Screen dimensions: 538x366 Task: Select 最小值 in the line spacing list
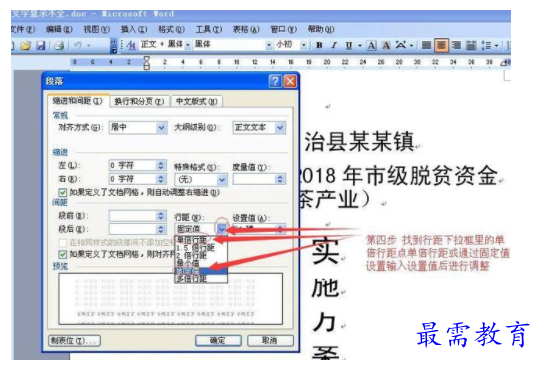201,263
